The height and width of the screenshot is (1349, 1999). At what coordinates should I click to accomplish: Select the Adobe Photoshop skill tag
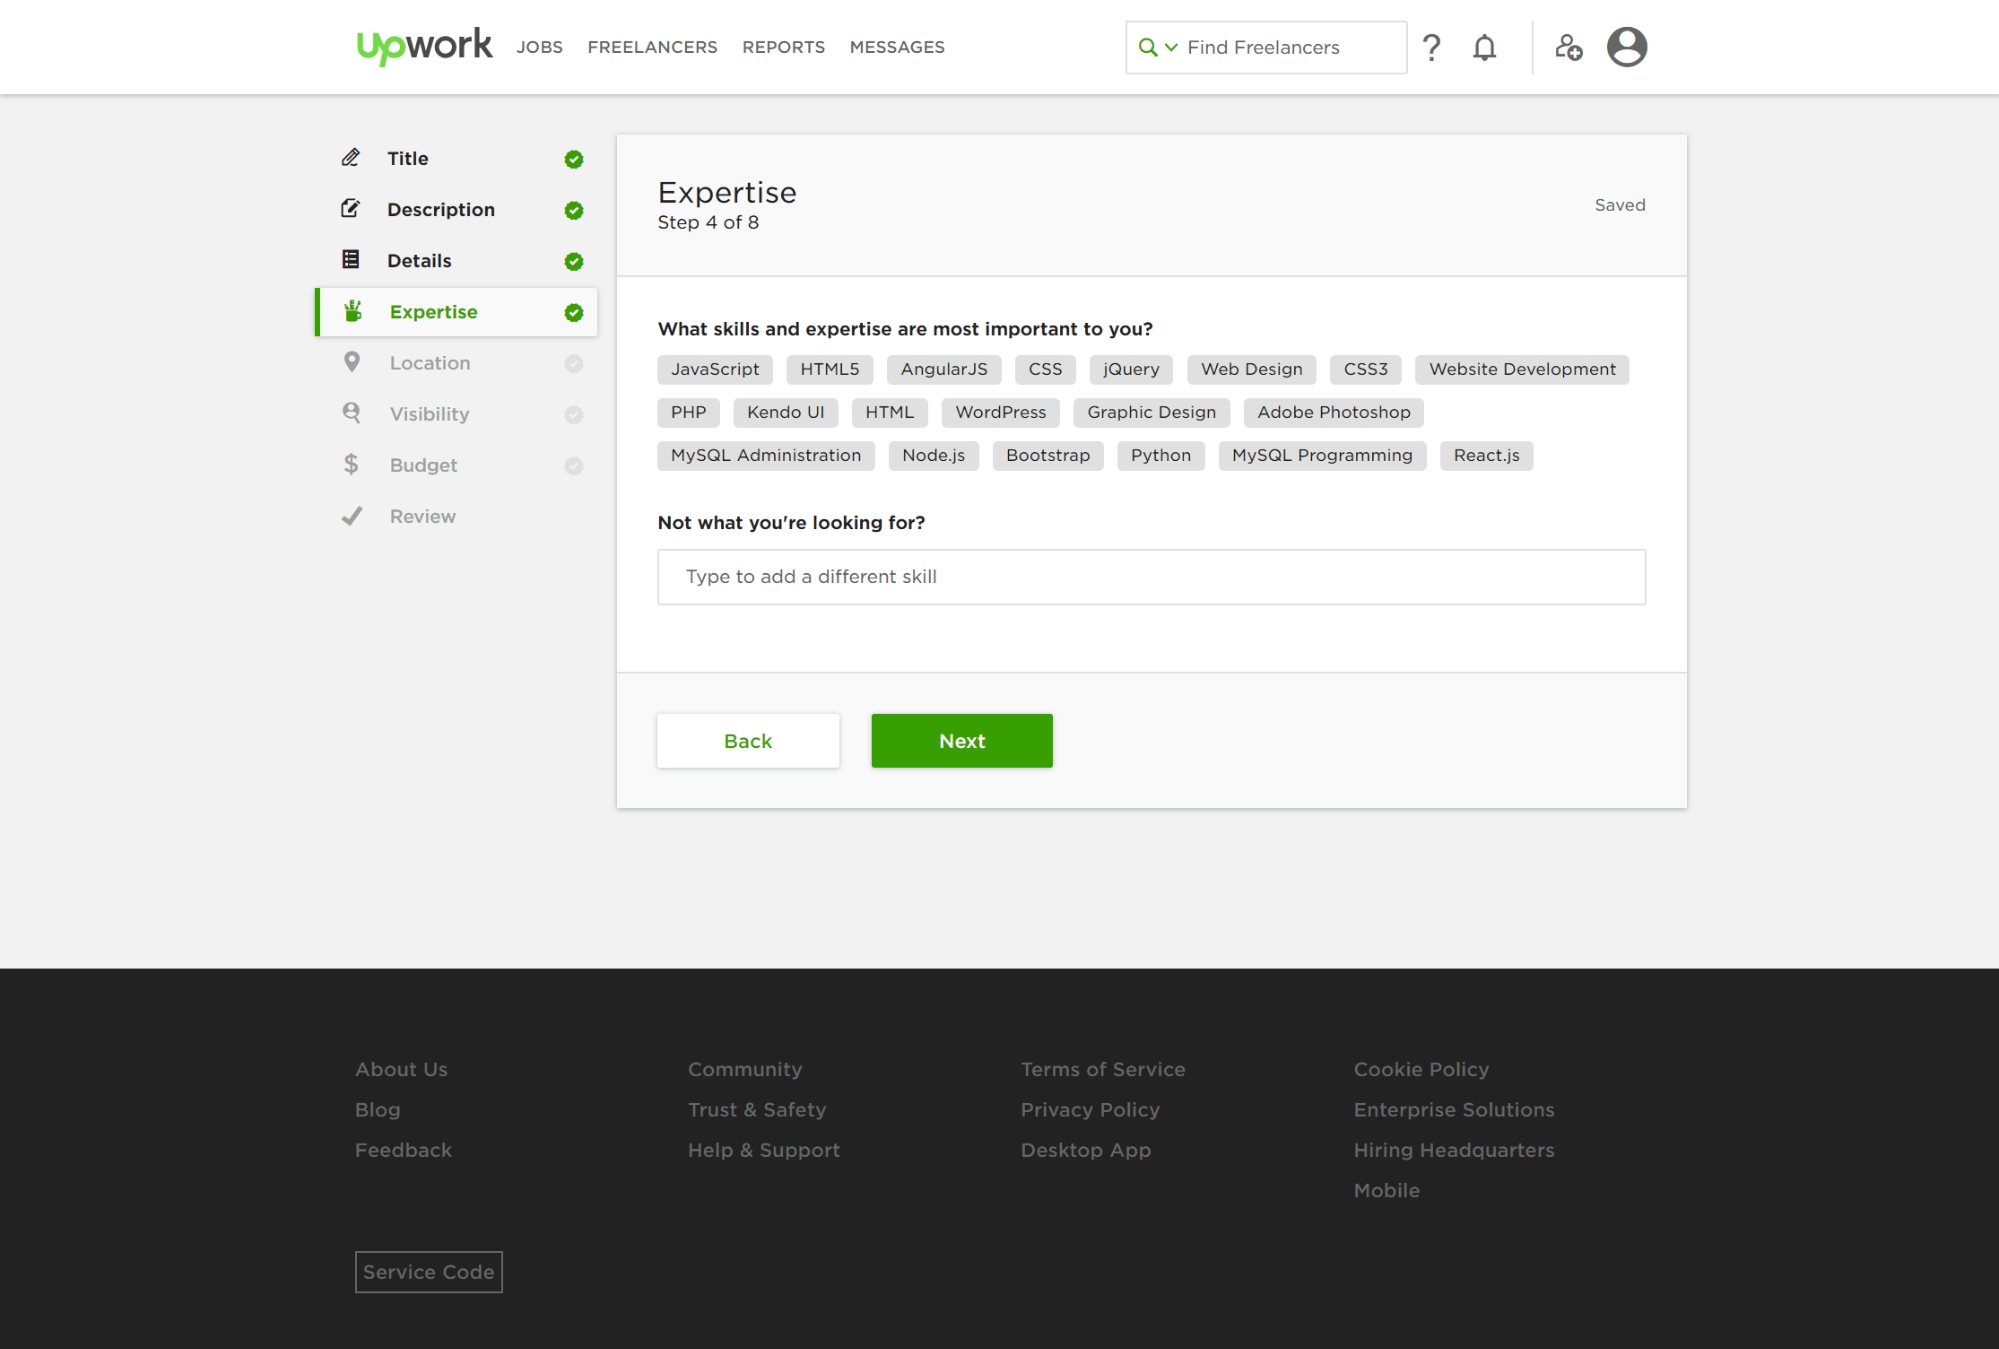coord(1334,412)
